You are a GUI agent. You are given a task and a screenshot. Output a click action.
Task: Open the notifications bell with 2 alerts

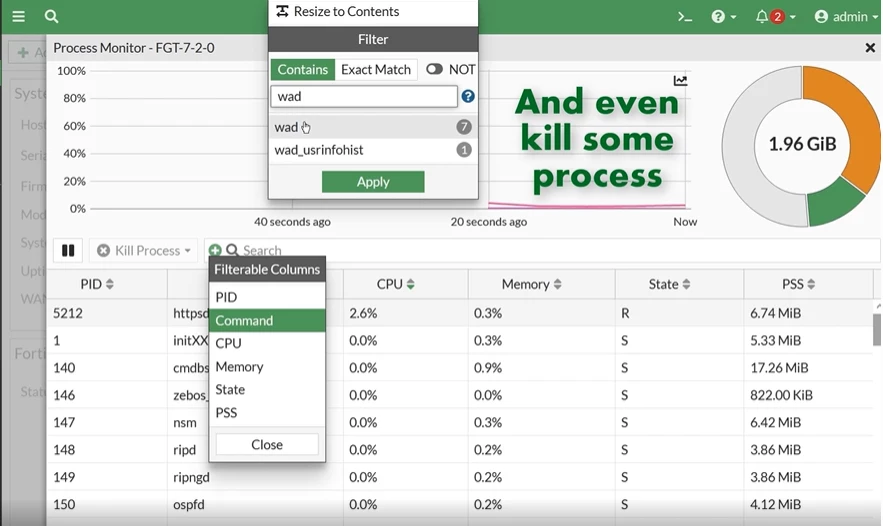point(775,17)
